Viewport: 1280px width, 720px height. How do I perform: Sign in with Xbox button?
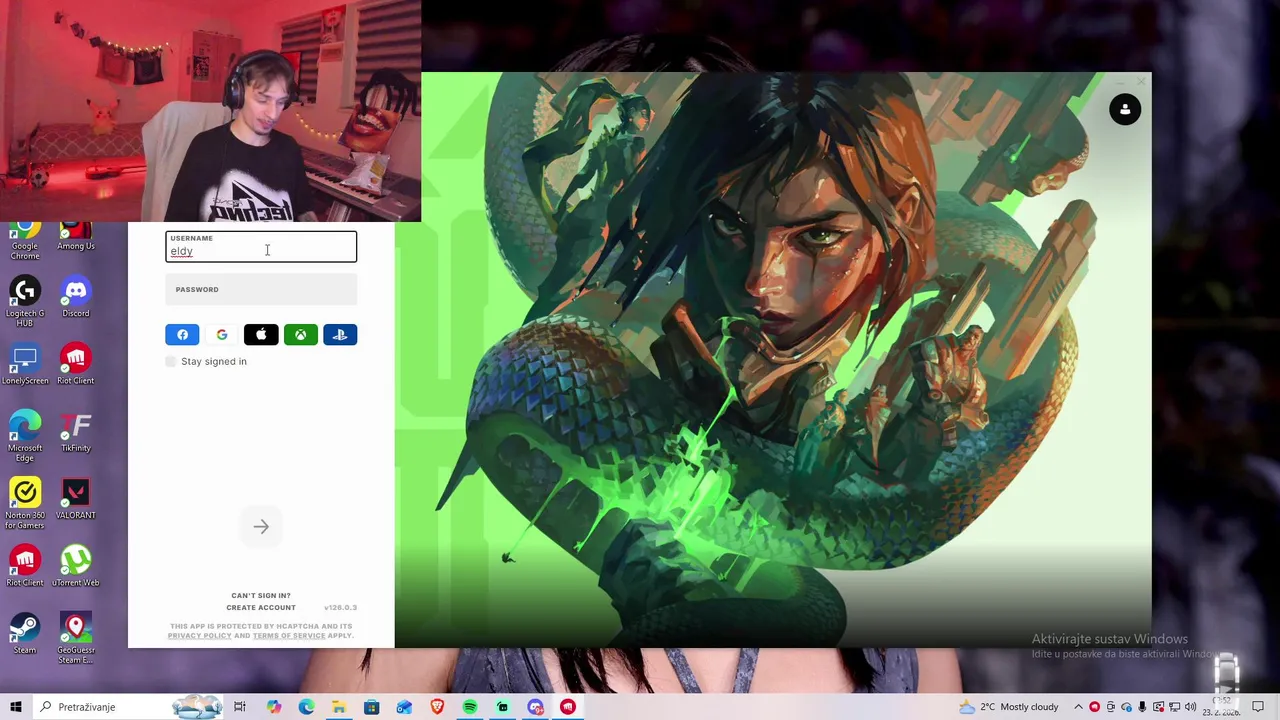pos(300,335)
